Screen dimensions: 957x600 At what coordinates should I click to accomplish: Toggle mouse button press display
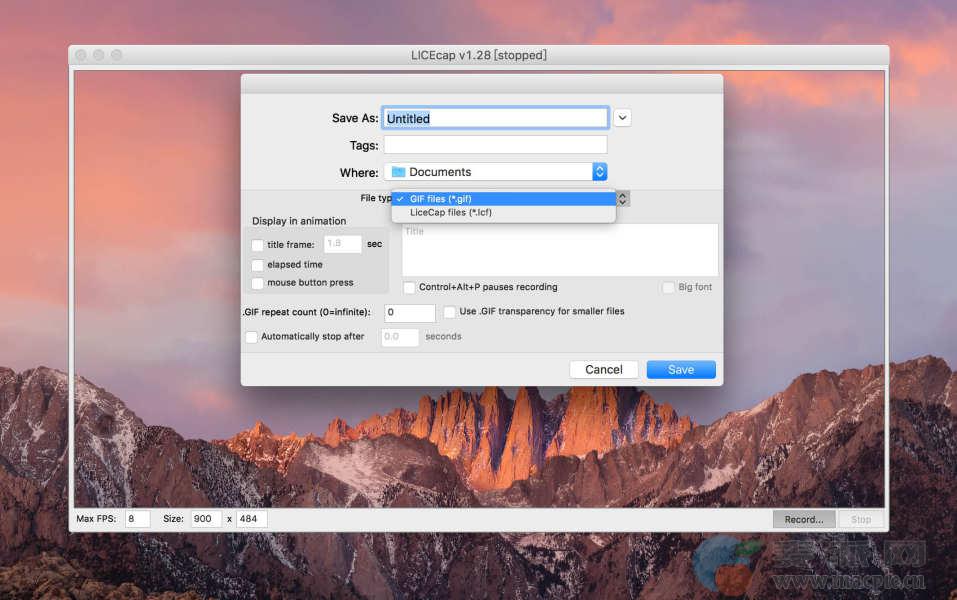(x=258, y=283)
